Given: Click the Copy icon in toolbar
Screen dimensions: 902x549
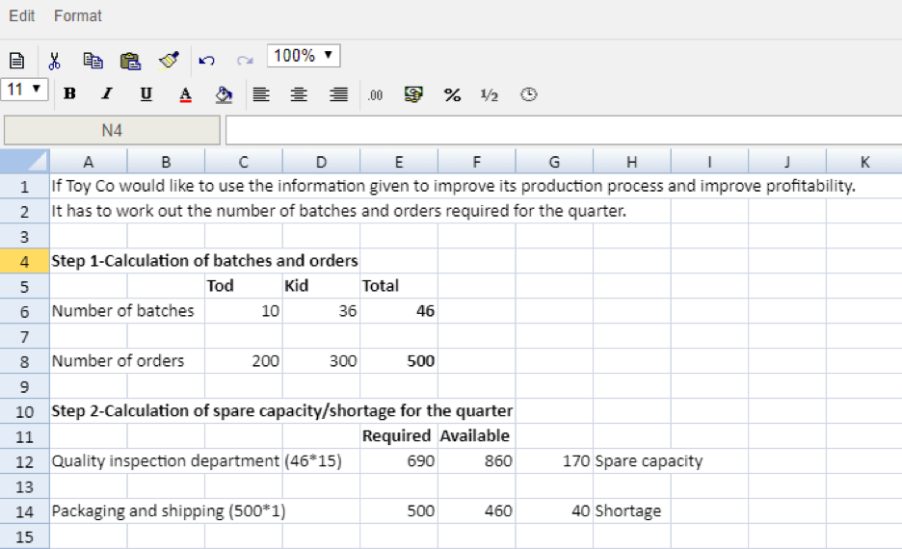Looking at the screenshot, I should [x=93, y=61].
